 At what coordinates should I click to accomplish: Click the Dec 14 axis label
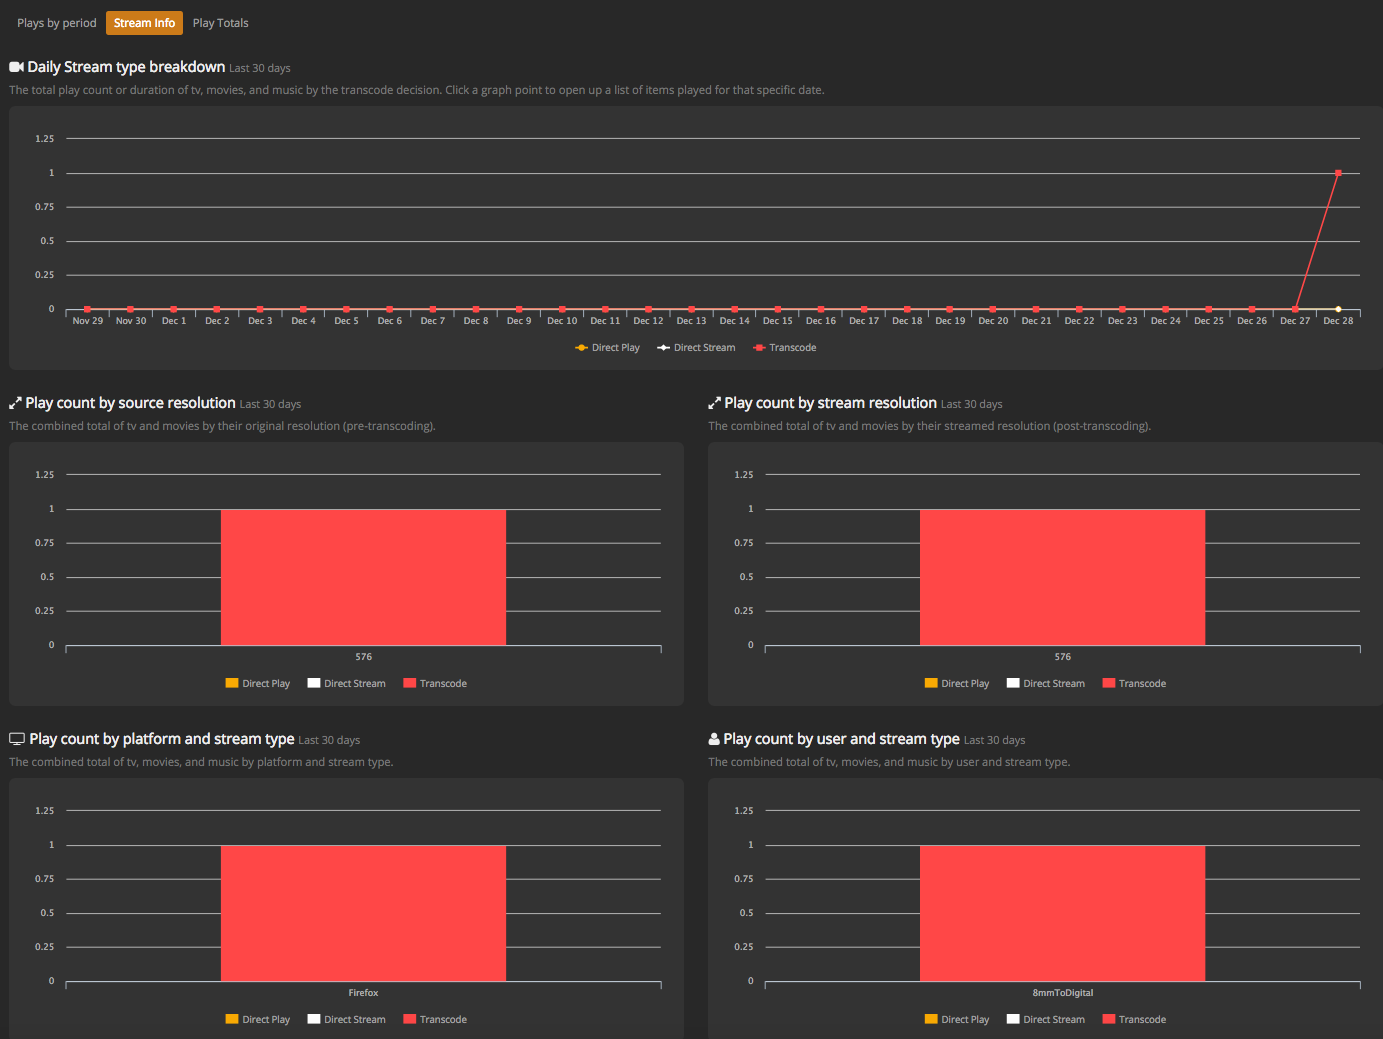(x=735, y=321)
